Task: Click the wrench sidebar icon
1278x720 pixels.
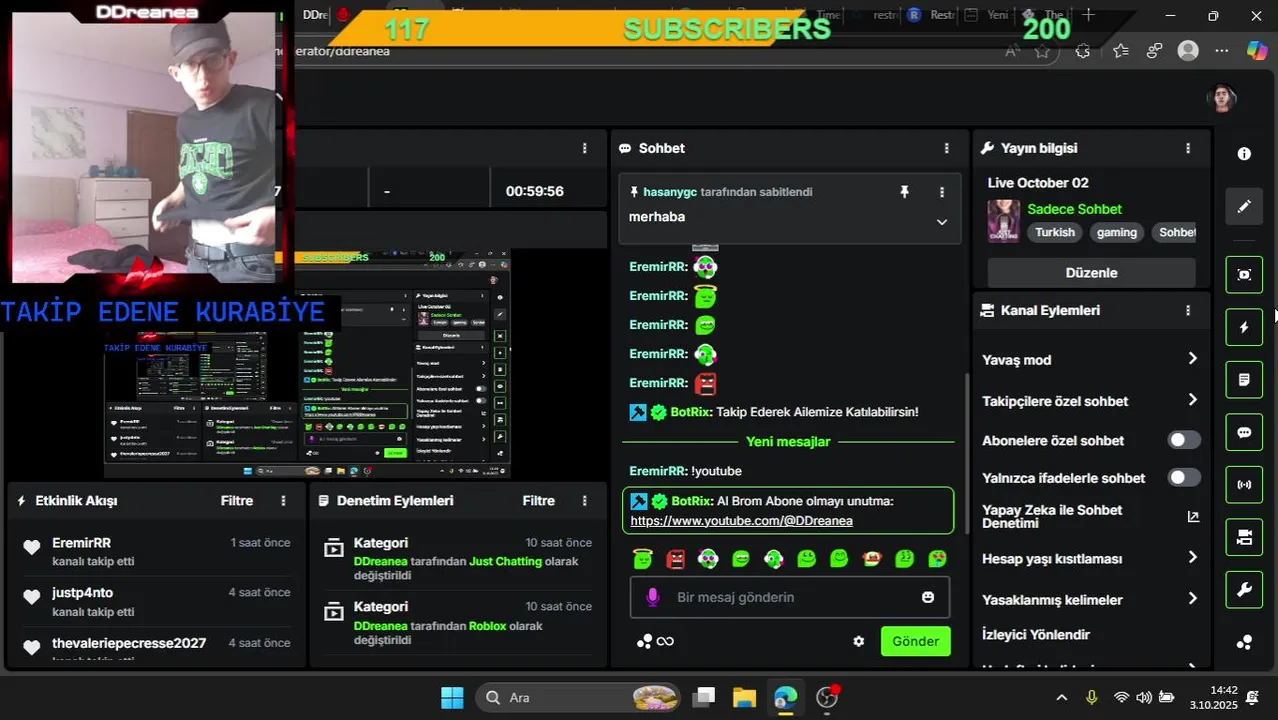Action: (x=1244, y=590)
